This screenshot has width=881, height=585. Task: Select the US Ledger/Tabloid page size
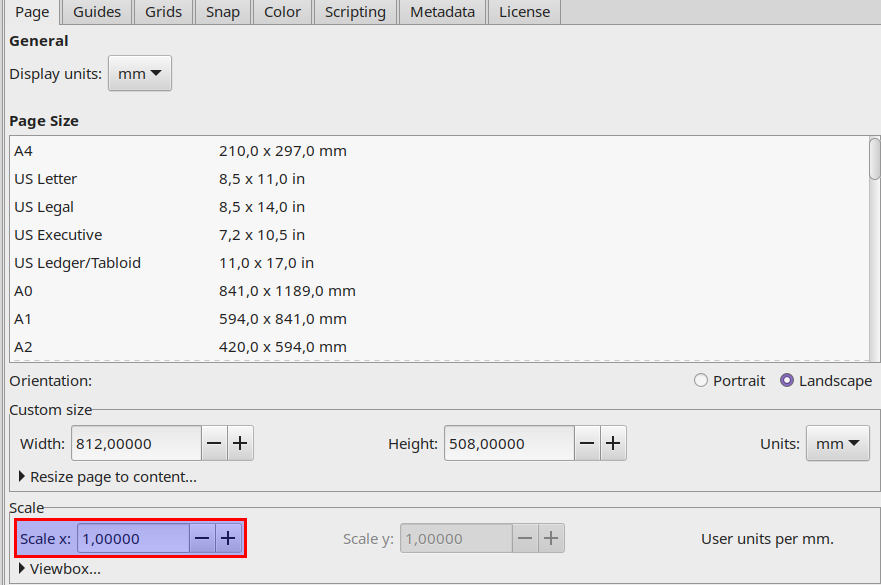[x=439, y=263]
